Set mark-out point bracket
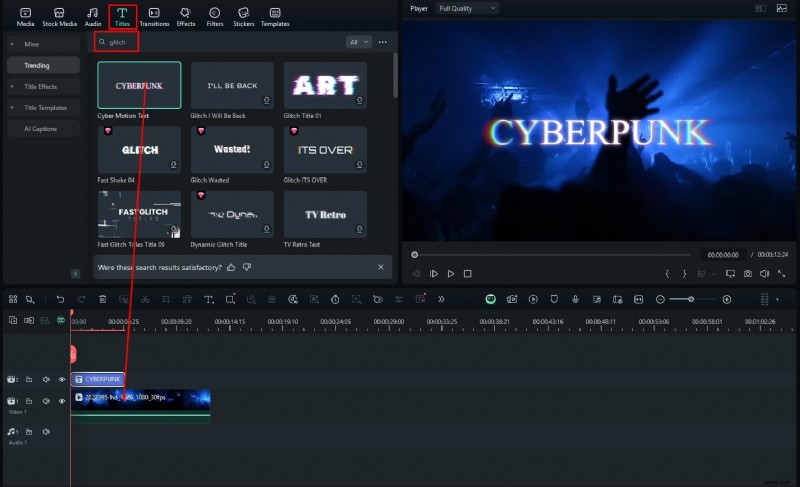 click(x=684, y=274)
